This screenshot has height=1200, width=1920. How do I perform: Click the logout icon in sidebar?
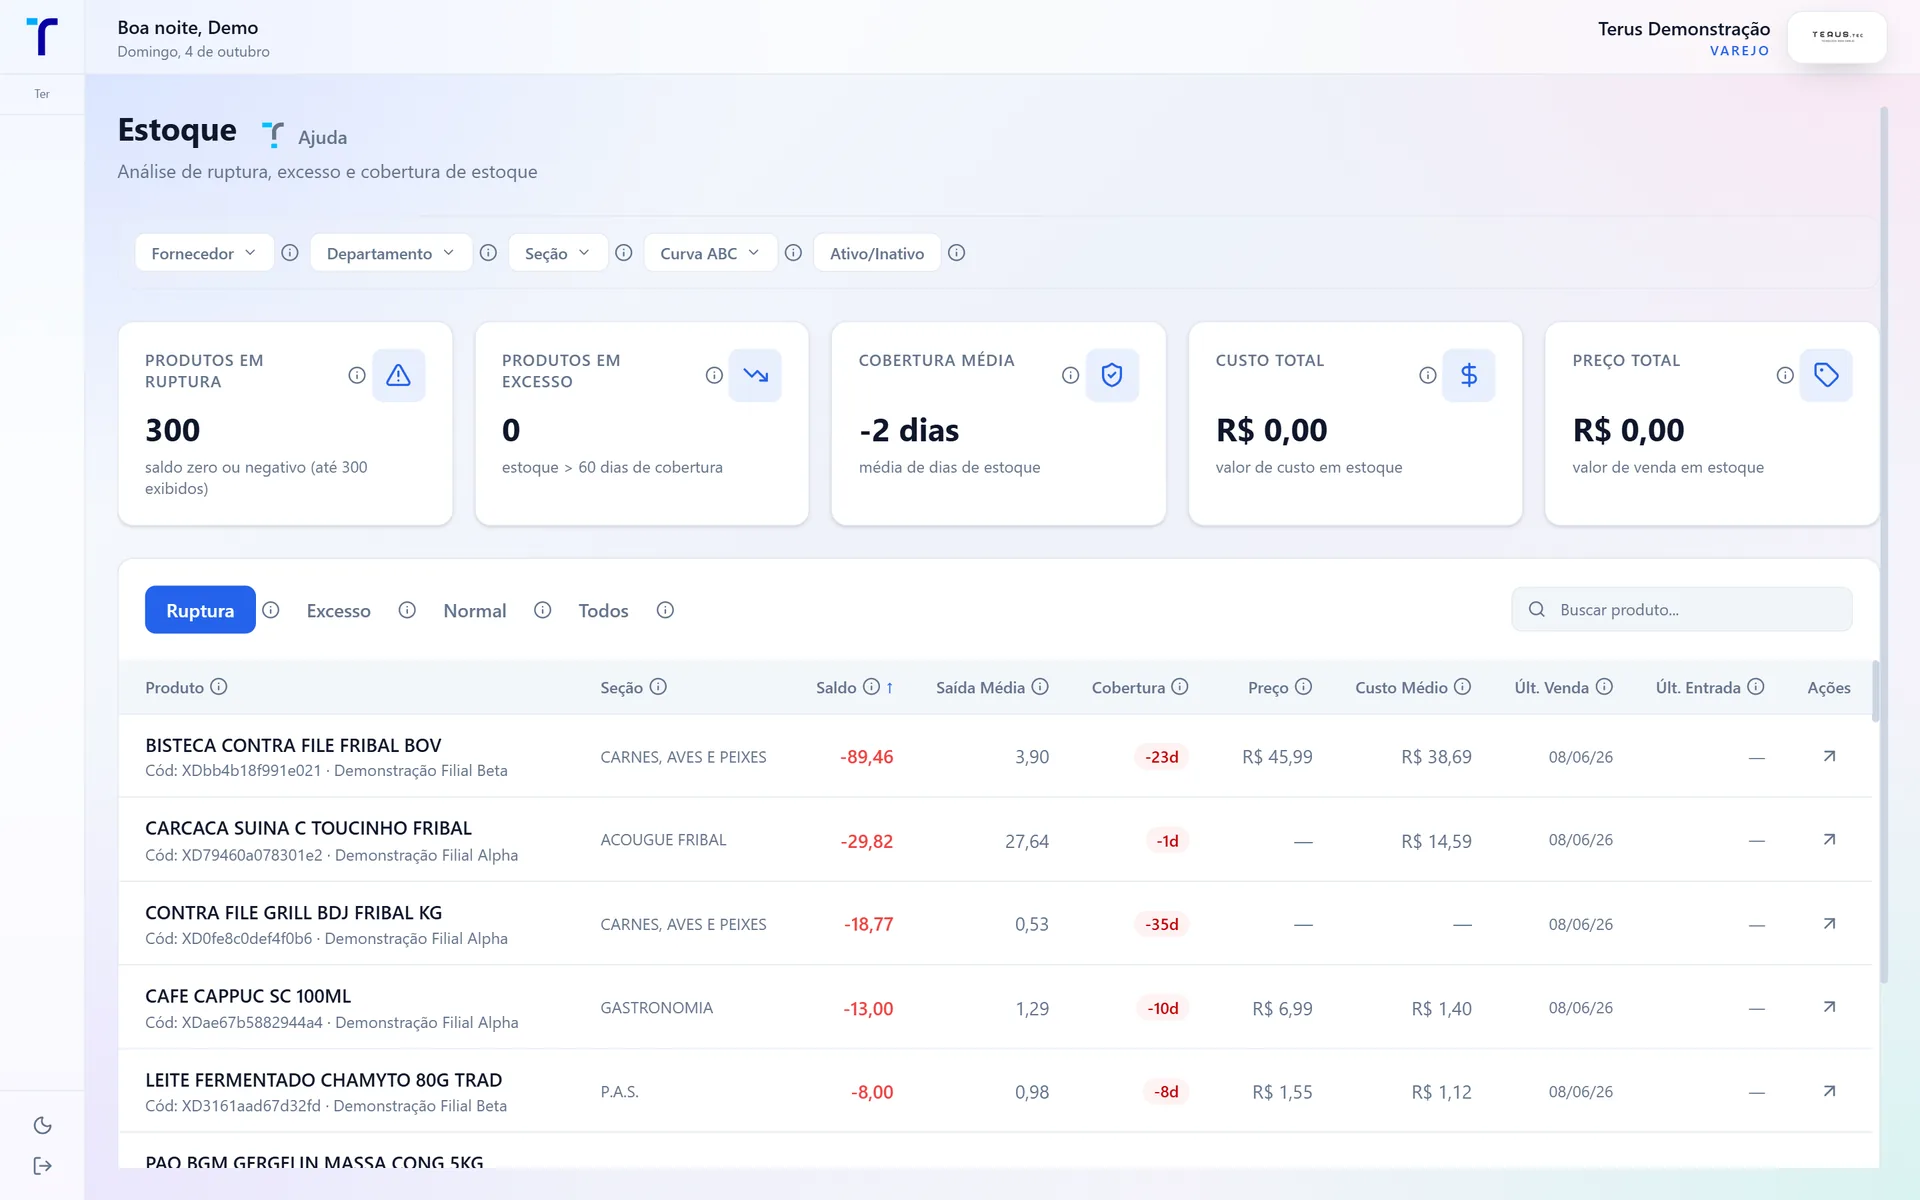42,1166
